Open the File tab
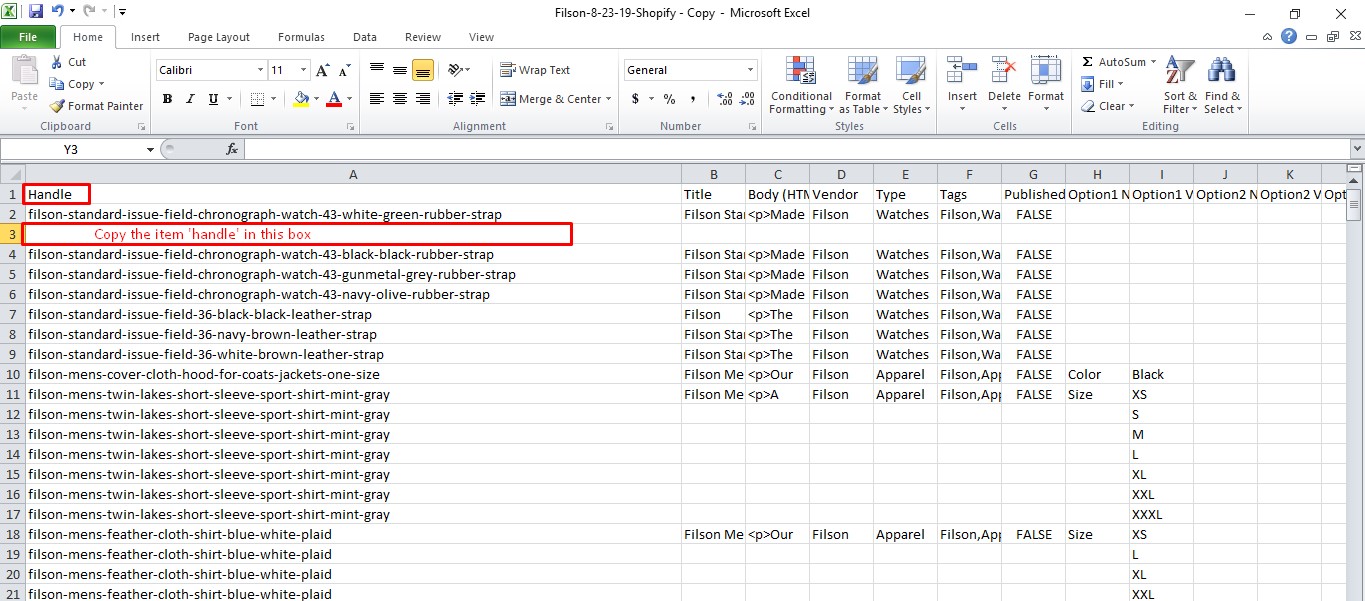 pyautogui.click(x=28, y=37)
